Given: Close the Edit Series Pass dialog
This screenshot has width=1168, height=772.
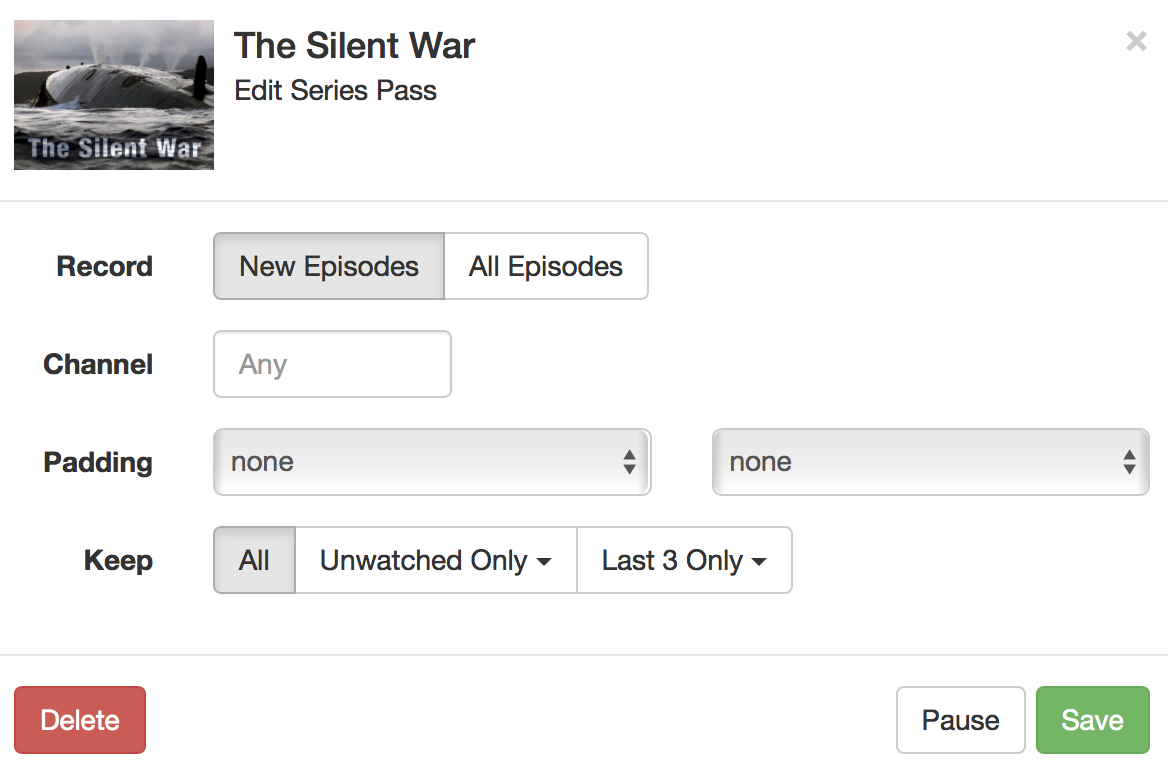Looking at the screenshot, I should point(1136,41).
